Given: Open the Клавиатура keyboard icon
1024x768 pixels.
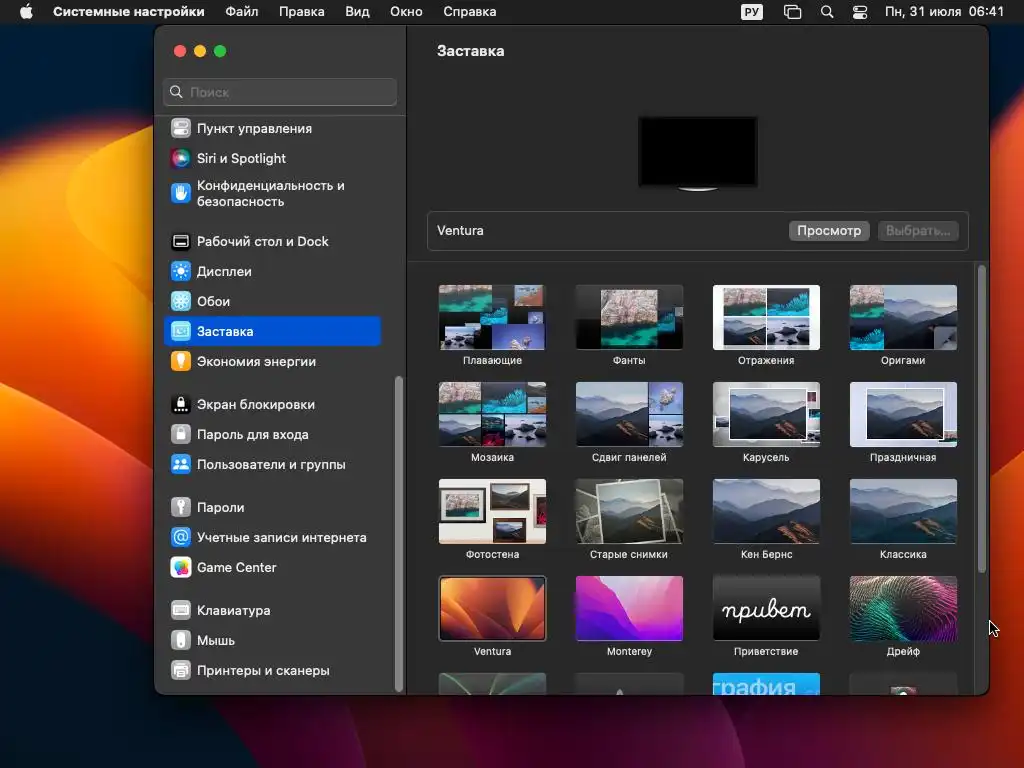Looking at the screenshot, I should point(181,610).
